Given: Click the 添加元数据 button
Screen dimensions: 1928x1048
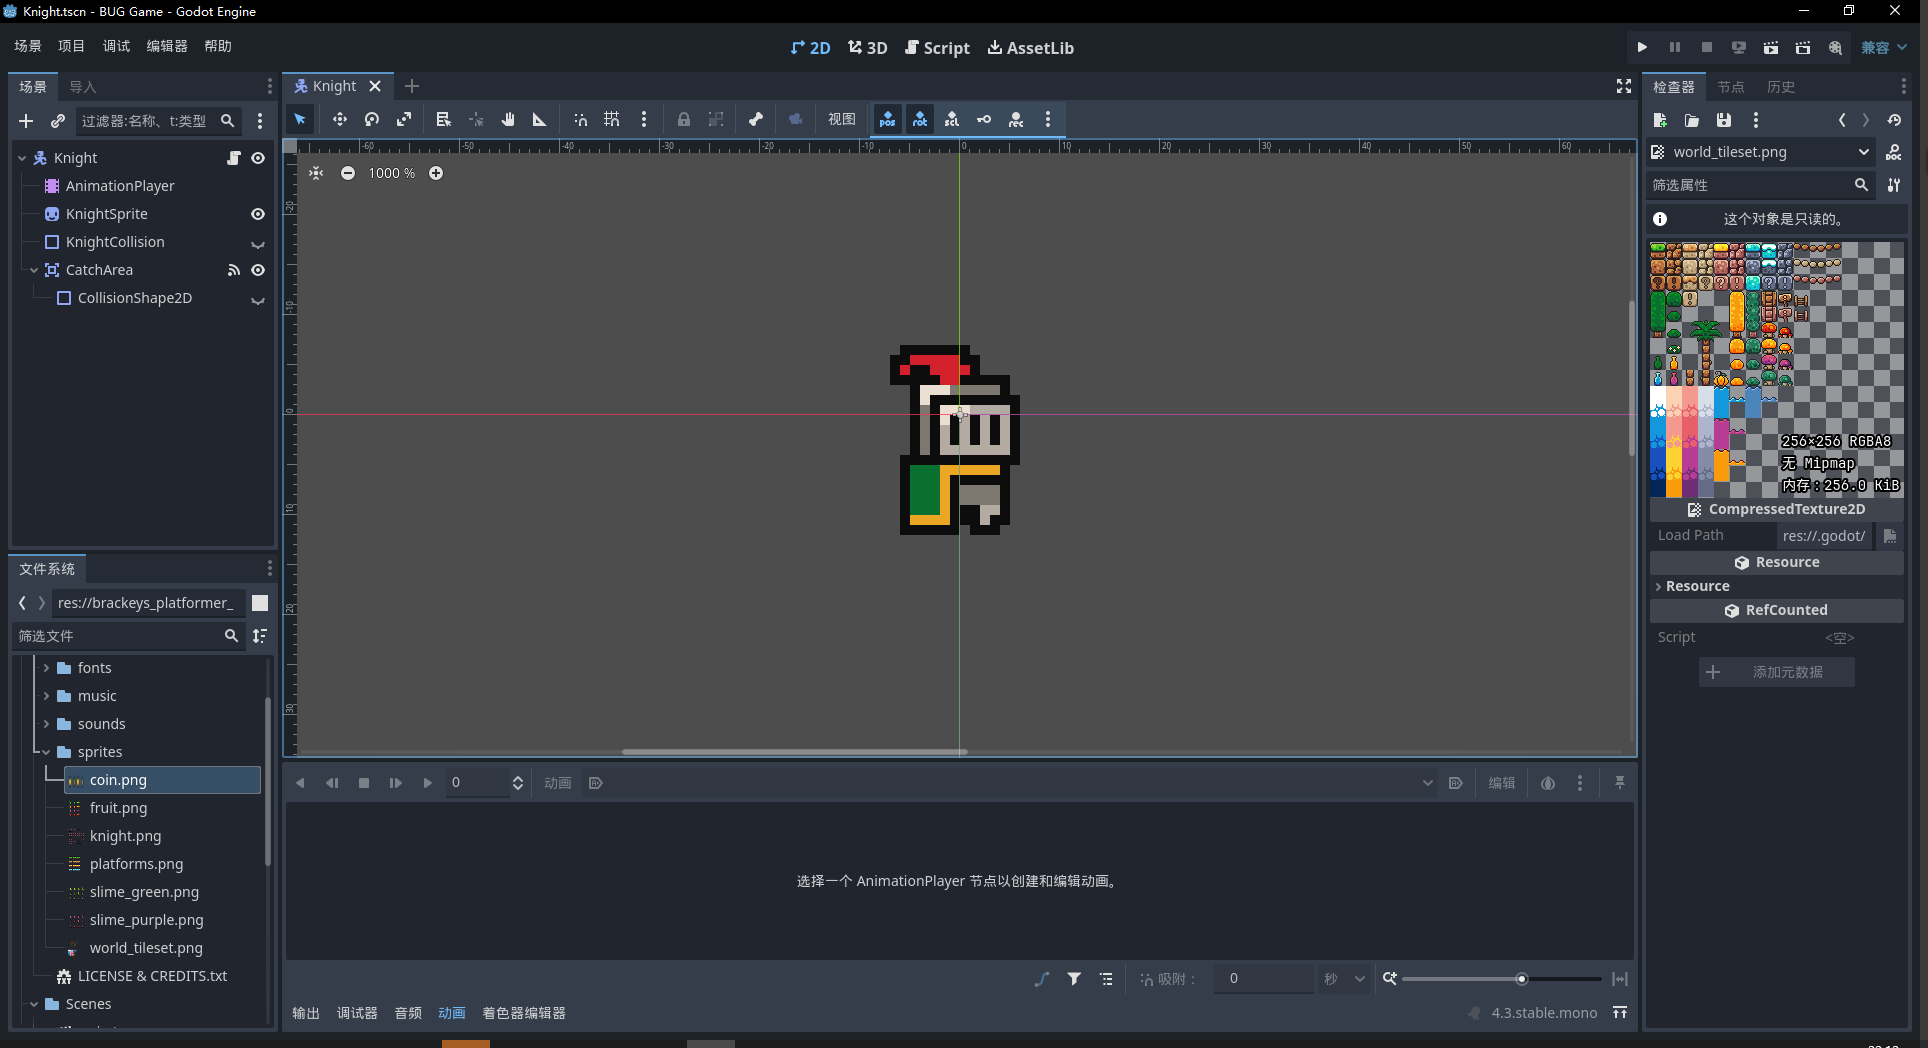Looking at the screenshot, I should pos(1776,672).
